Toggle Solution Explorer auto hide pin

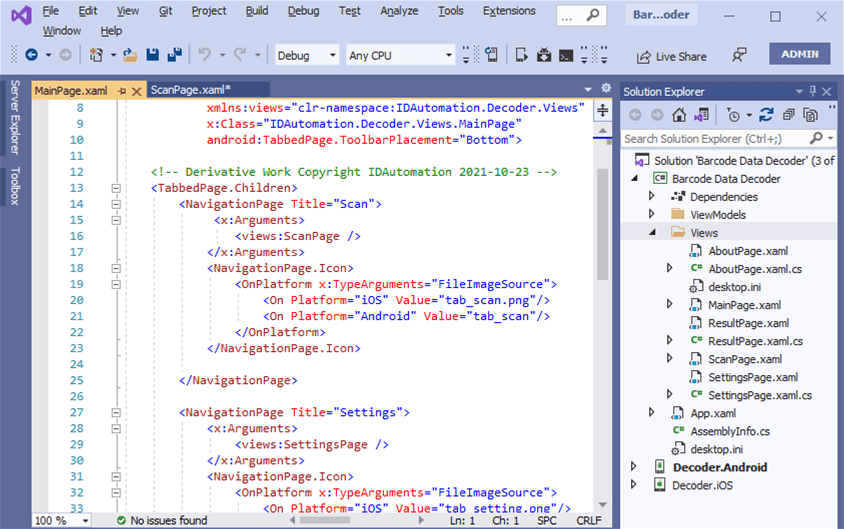click(812, 91)
